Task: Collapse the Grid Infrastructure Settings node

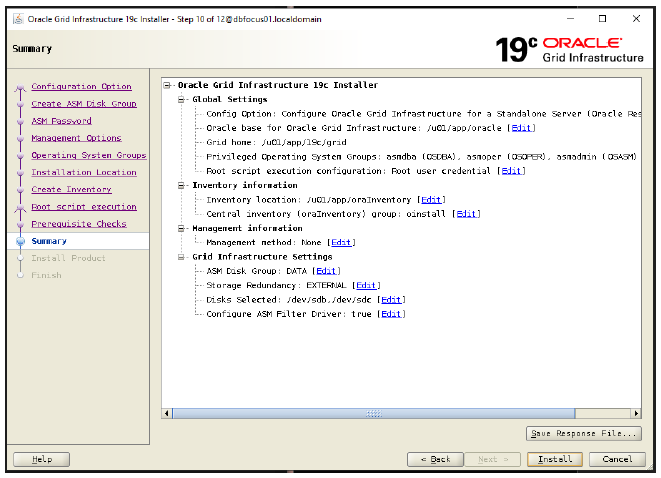Action: 181,257
